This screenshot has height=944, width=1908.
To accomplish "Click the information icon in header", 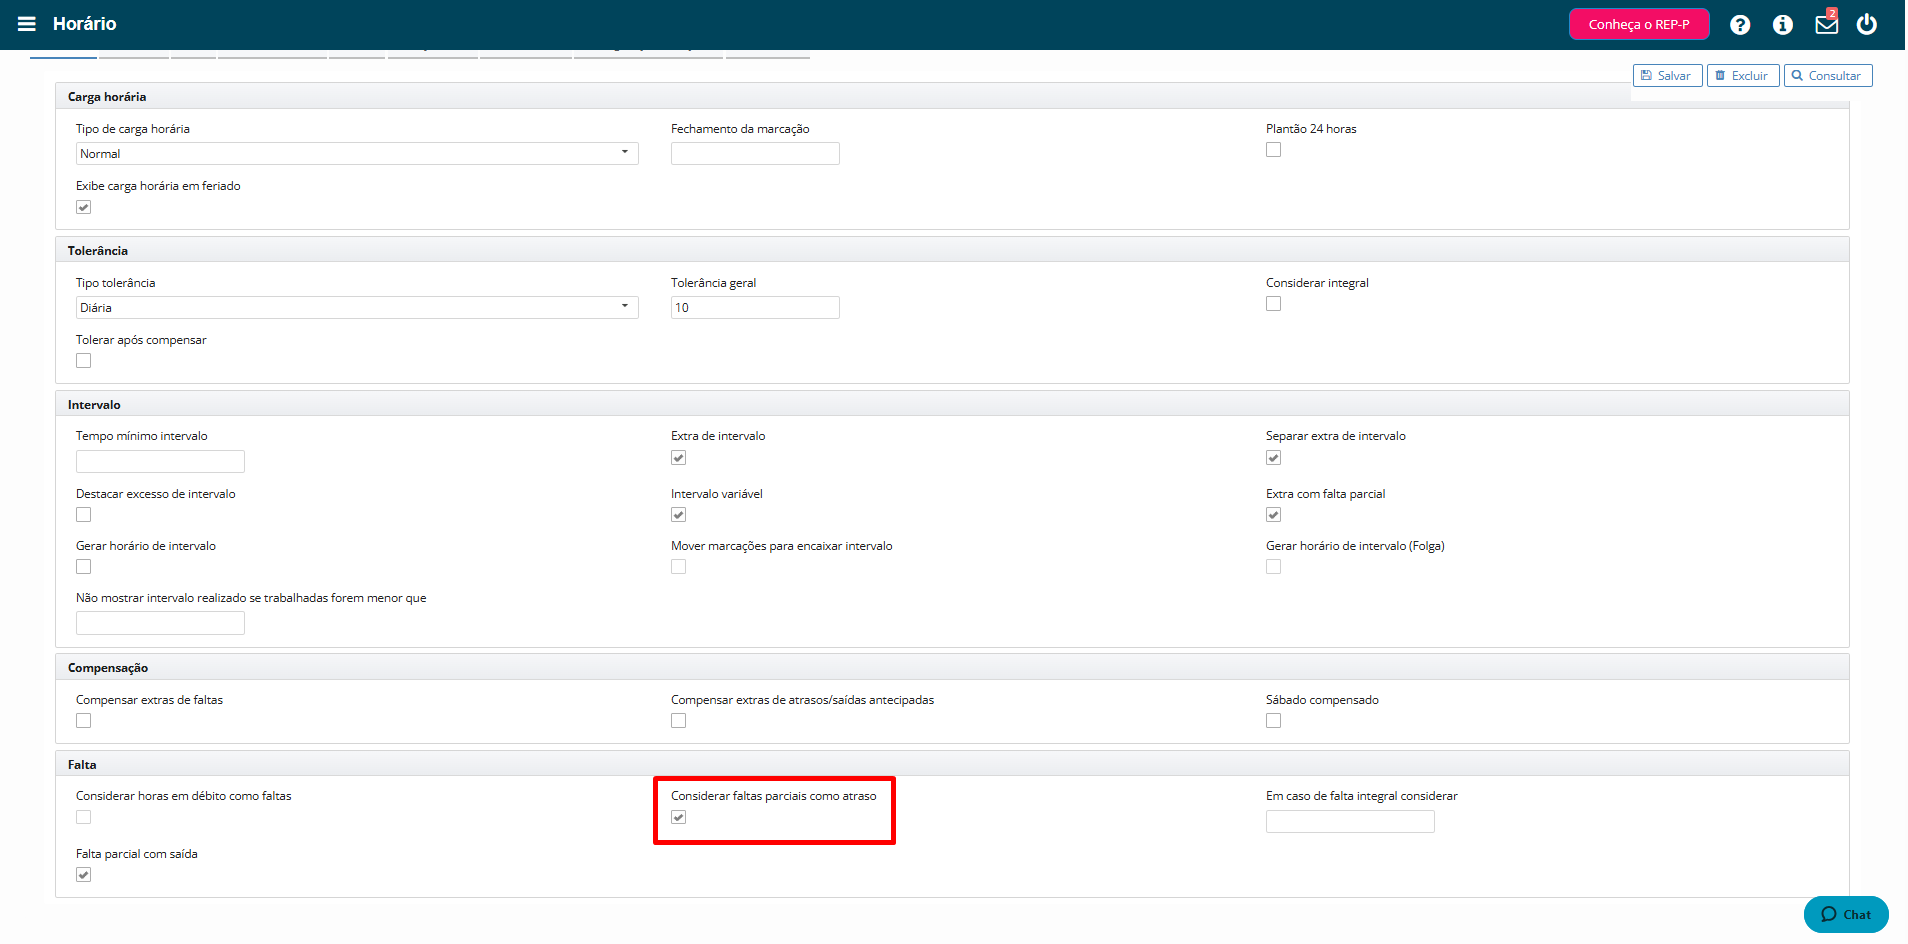I will (1783, 25).
